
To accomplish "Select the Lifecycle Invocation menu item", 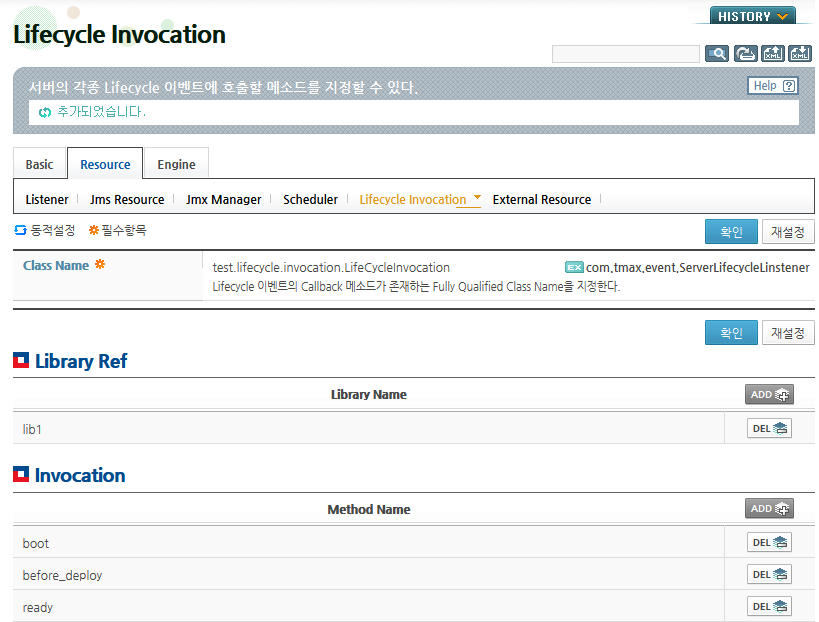I will pos(413,199).
